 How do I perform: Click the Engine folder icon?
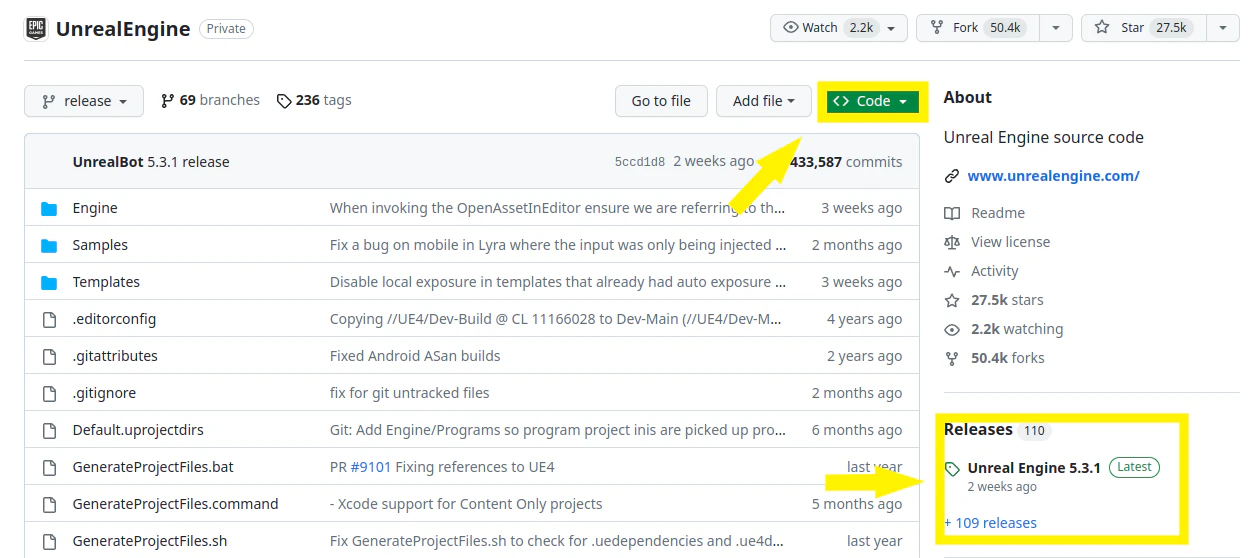pyautogui.click(x=49, y=208)
